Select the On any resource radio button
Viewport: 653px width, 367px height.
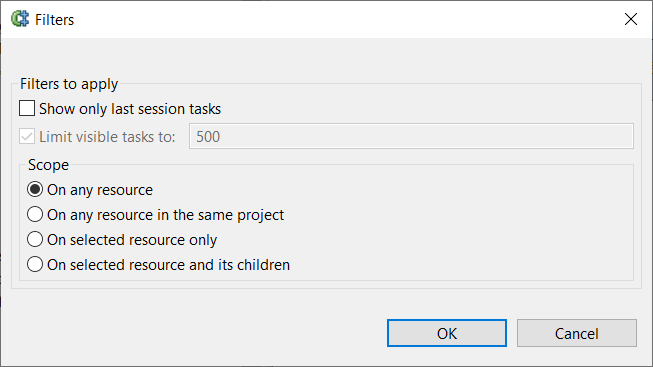pos(35,190)
